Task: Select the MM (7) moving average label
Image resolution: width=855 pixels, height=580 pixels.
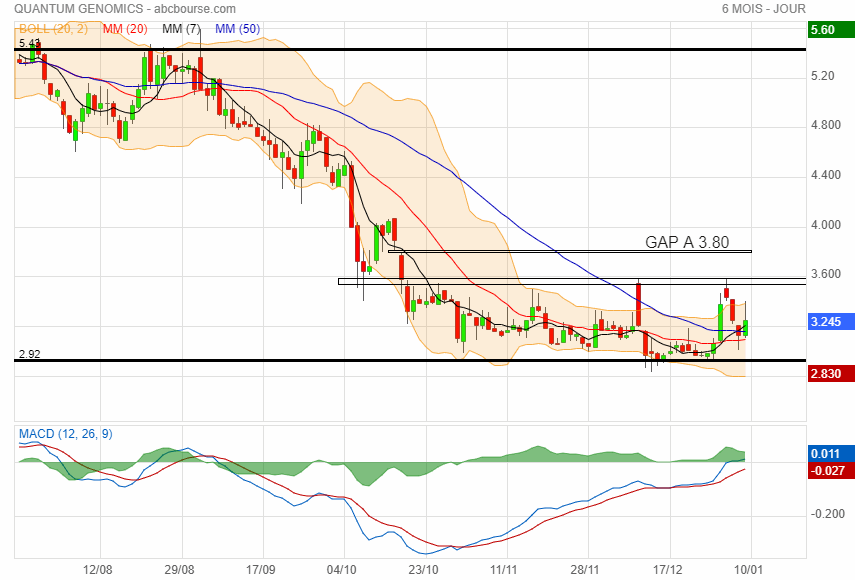Action: (182, 29)
